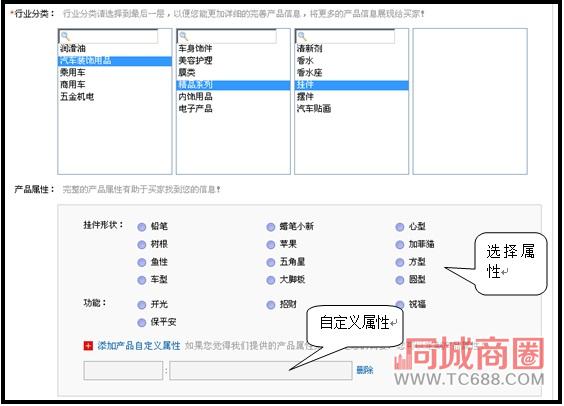The height and width of the screenshot is (406, 564).
Task: Click 添加产品自定义属性 link
Action: (x=139, y=346)
